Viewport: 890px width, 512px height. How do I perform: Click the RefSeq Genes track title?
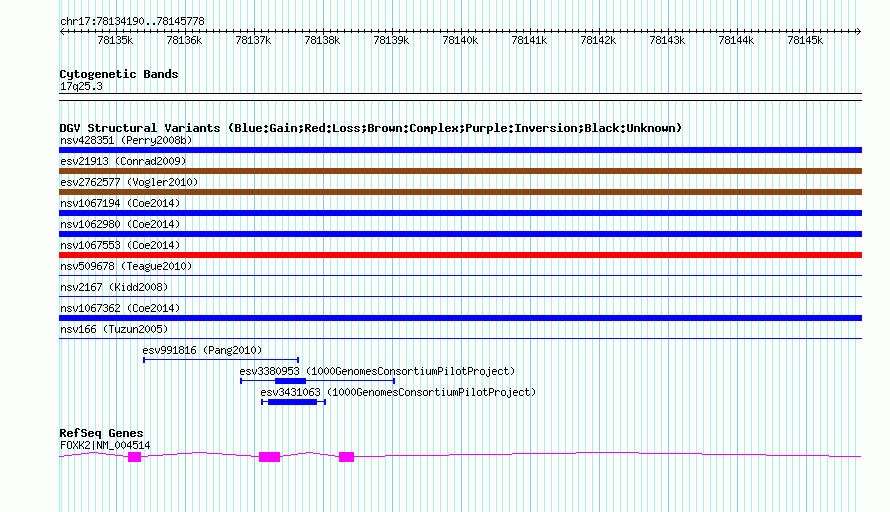tap(102, 433)
